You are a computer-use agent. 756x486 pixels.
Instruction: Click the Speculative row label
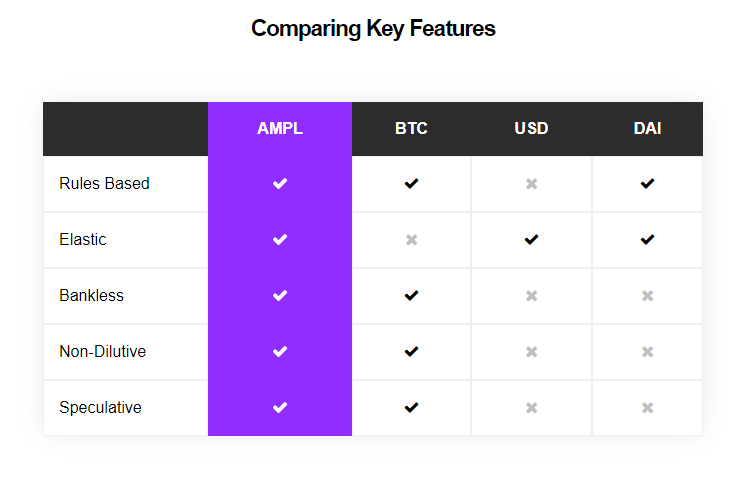100,408
